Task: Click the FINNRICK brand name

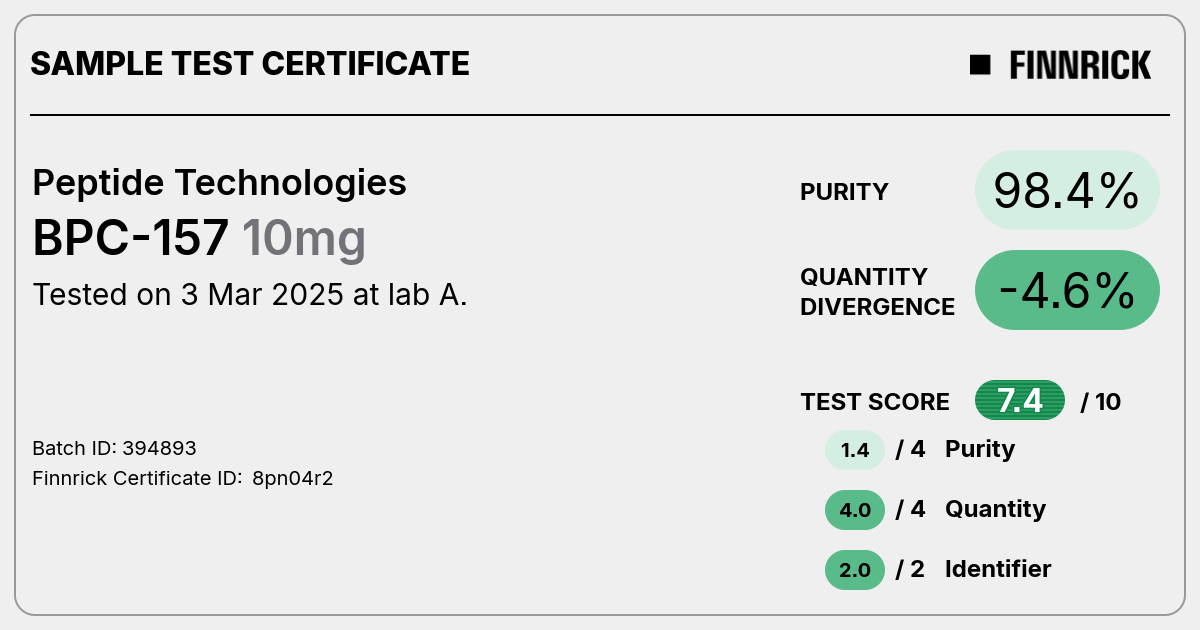Action: [x=1080, y=65]
